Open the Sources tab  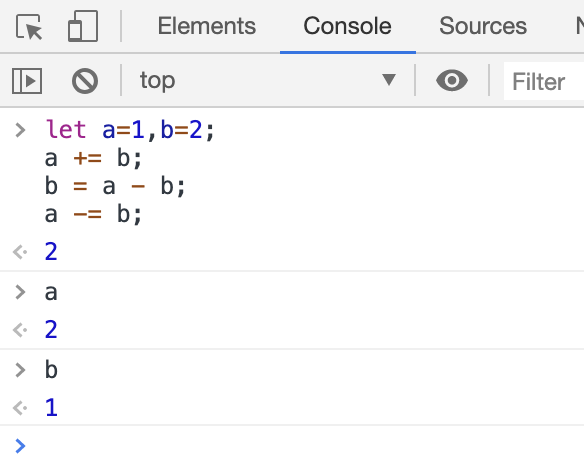point(483,26)
